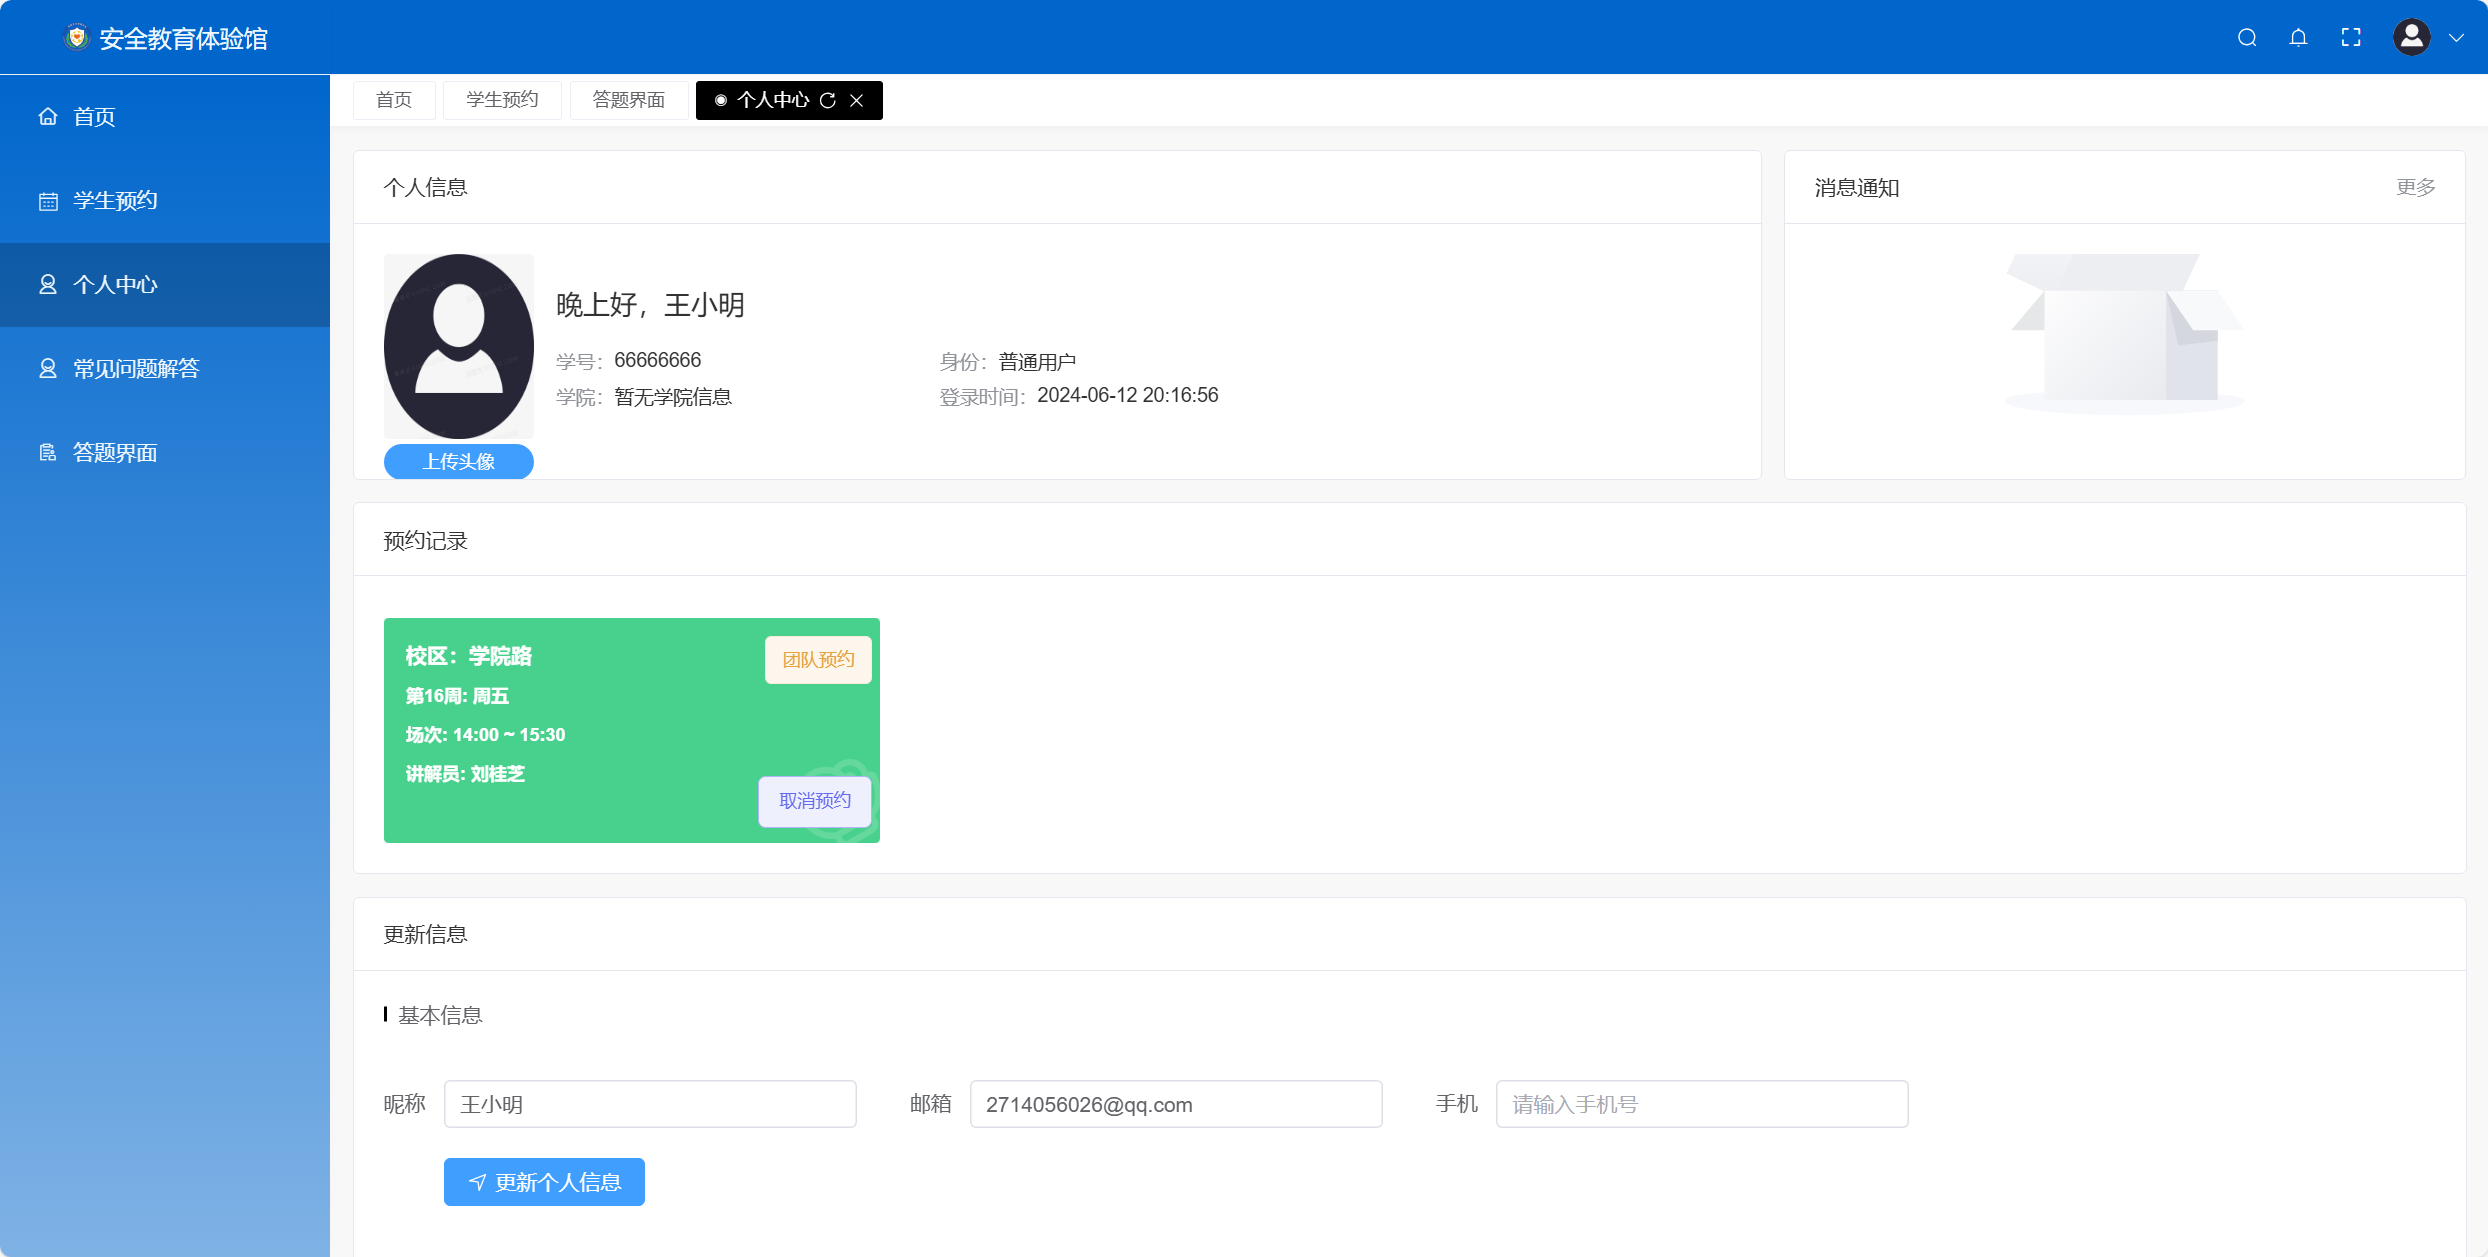This screenshot has width=2488, height=1257.
Task: Focus the 手机 phone number field
Action: (x=1701, y=1104)
